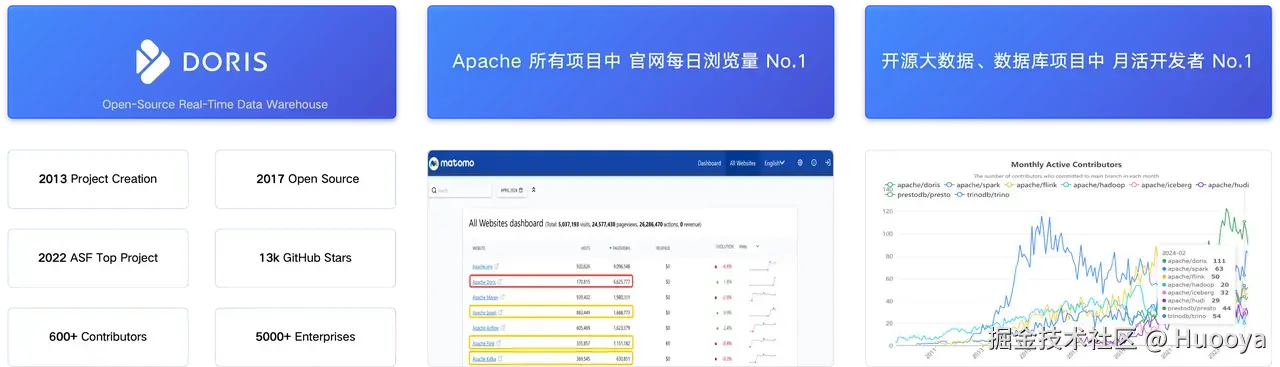Image resolution: width=1280 pixels, height=367 pixels.
Task: Click the sign-in arrow icon in the Matomo header
Action: coord(828,162)
